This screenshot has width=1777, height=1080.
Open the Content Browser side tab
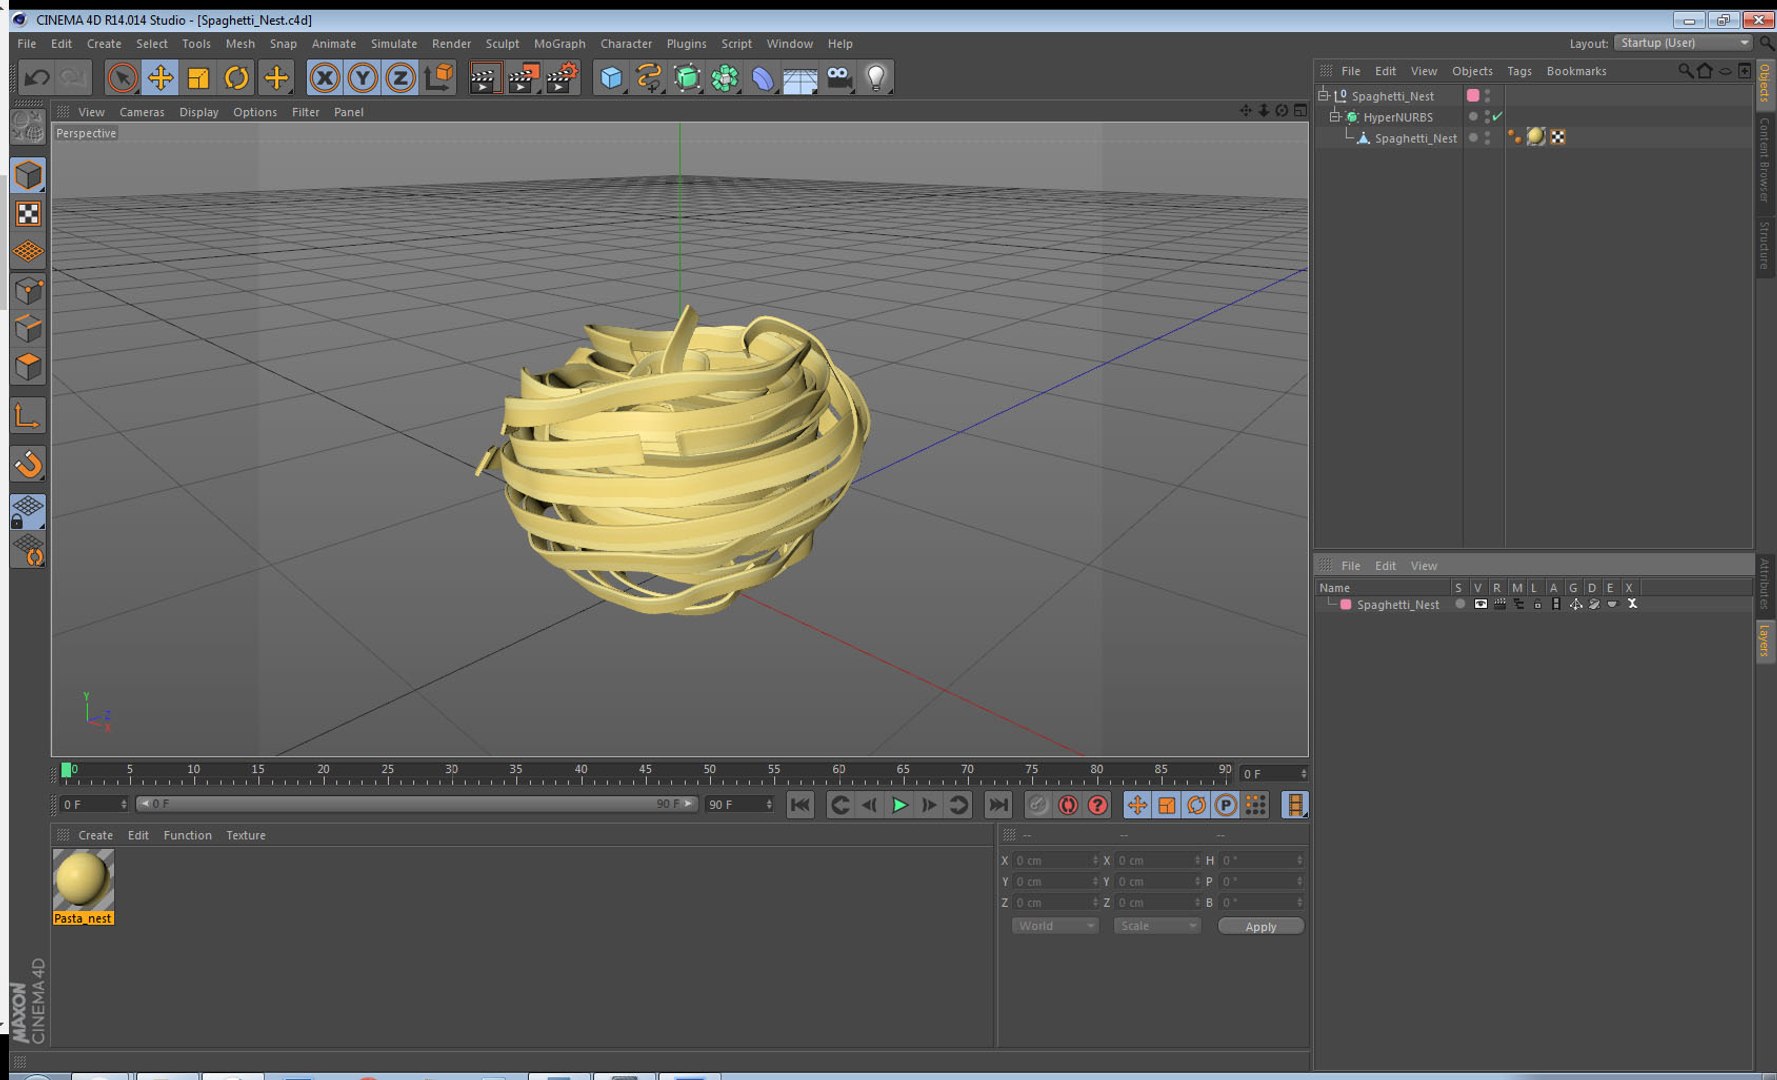point(1765,160)
